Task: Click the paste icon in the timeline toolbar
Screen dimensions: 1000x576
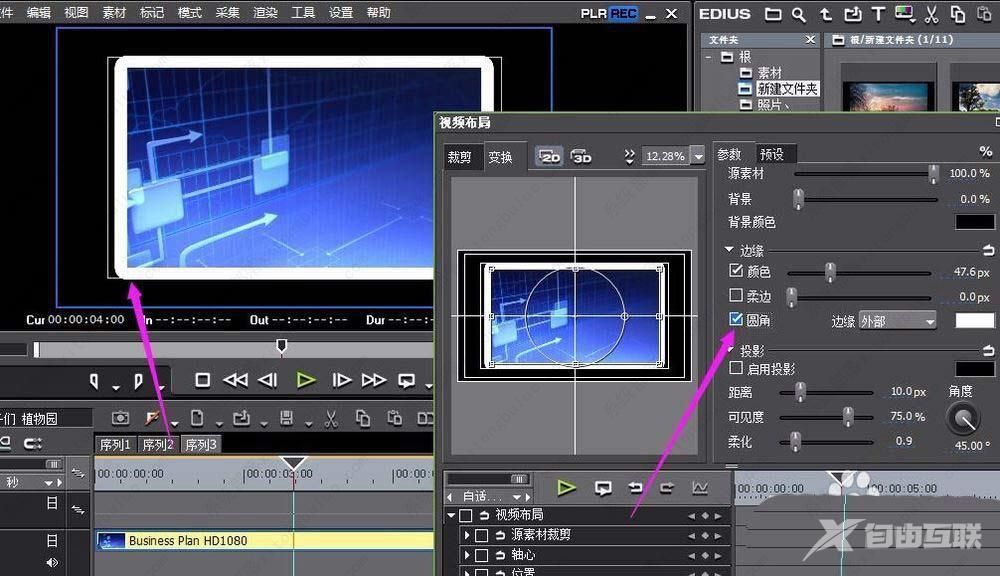Action: (395, 418)
